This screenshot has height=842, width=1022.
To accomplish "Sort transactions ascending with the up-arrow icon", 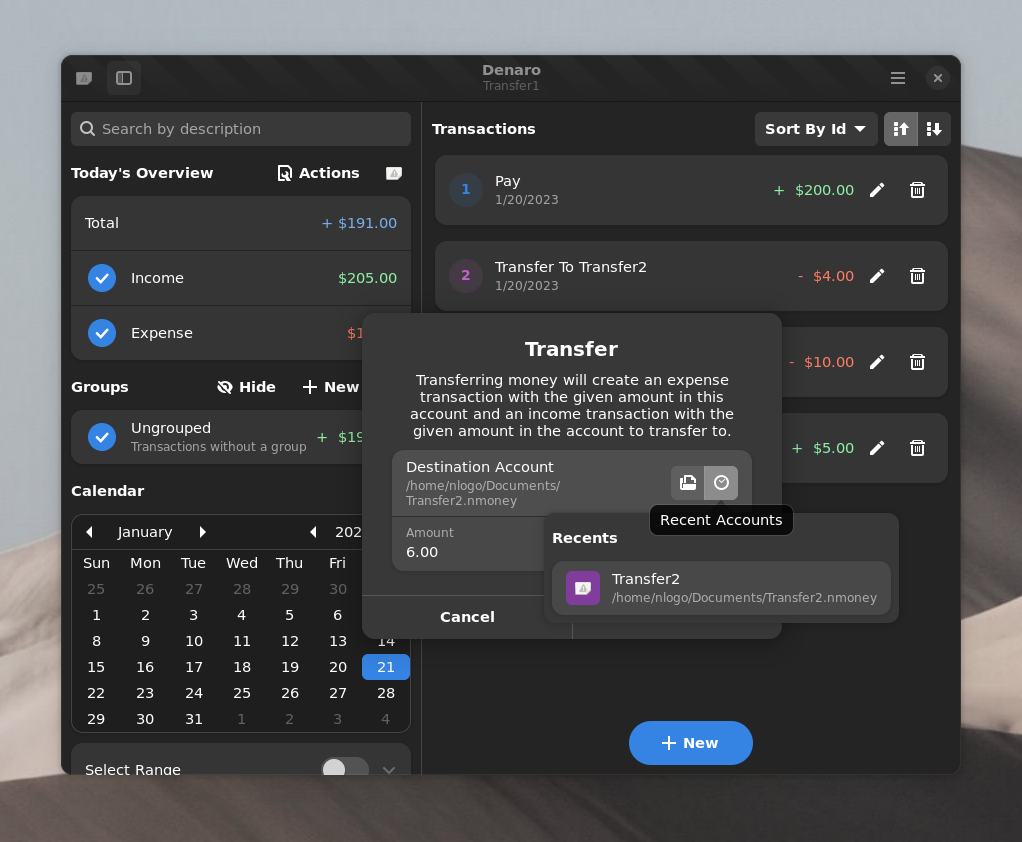I will point(900,129).
